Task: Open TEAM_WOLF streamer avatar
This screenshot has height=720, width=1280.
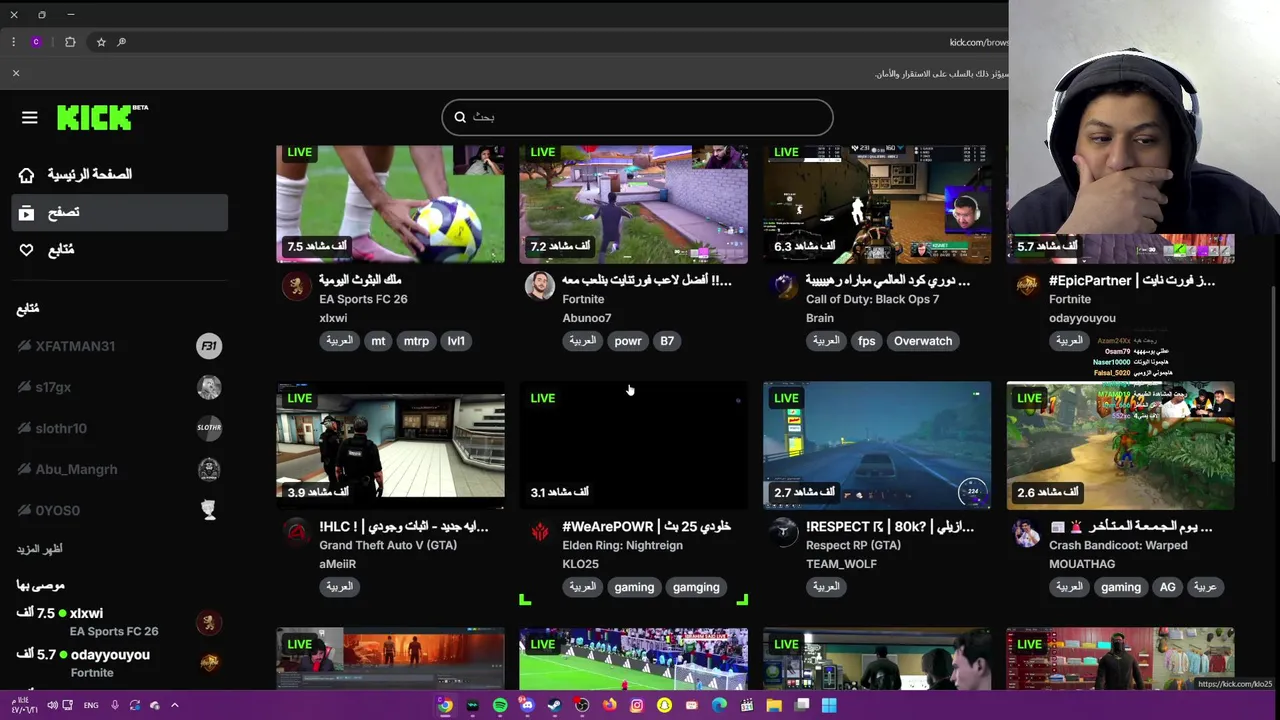Action: coord(783,532)
